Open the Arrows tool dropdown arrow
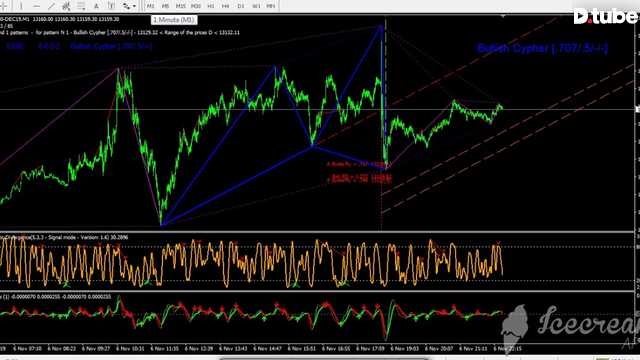 (134, 6)
